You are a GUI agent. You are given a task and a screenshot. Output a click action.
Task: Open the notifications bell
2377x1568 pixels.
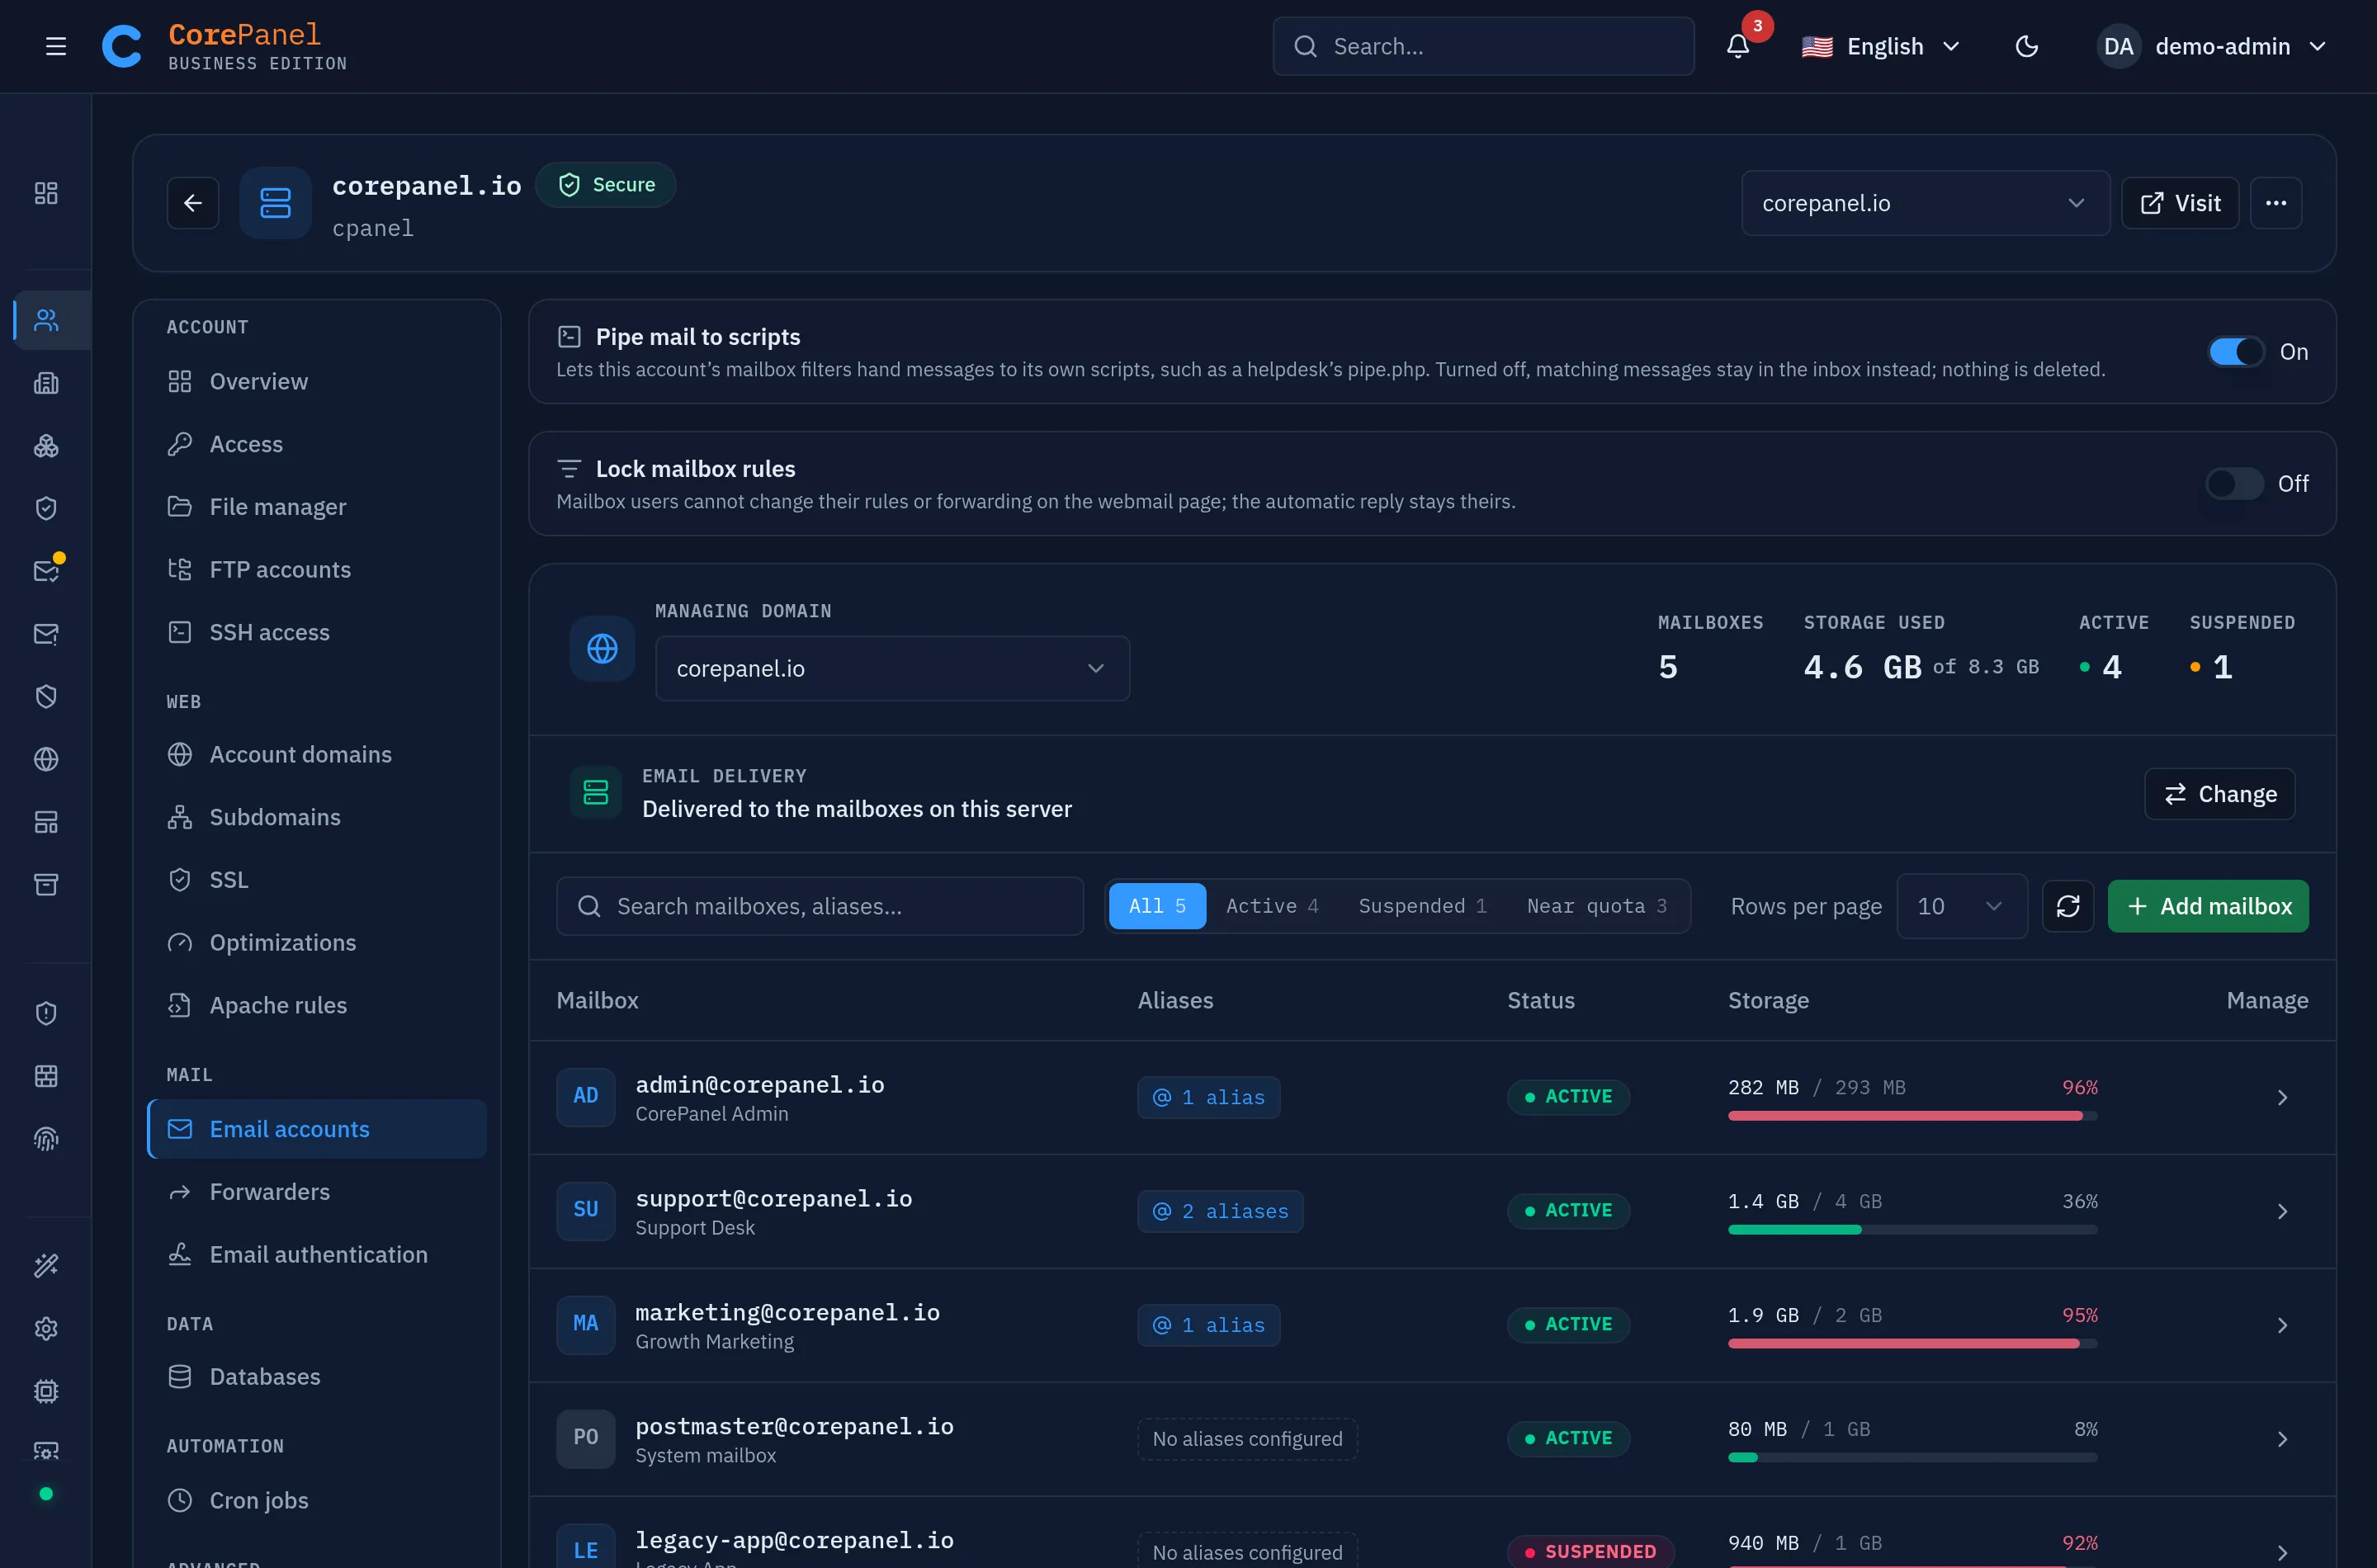tap(1738, 46)
